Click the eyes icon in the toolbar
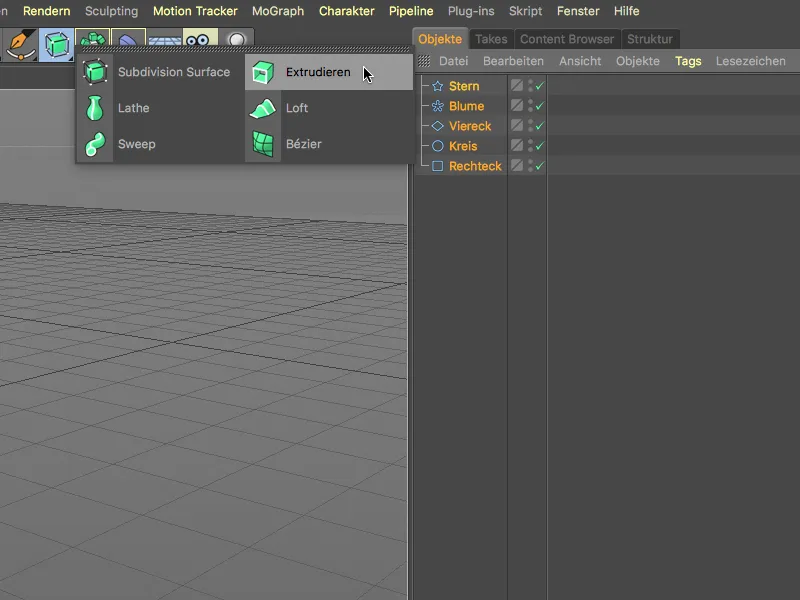800x600 pixels. [x=200, y=37]
